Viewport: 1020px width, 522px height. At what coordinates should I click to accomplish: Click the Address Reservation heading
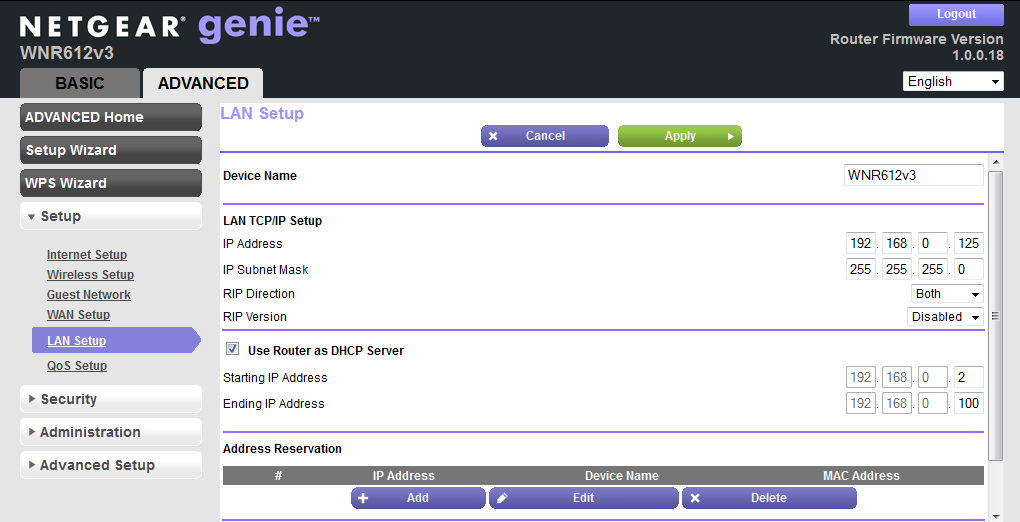coord(282,448)
